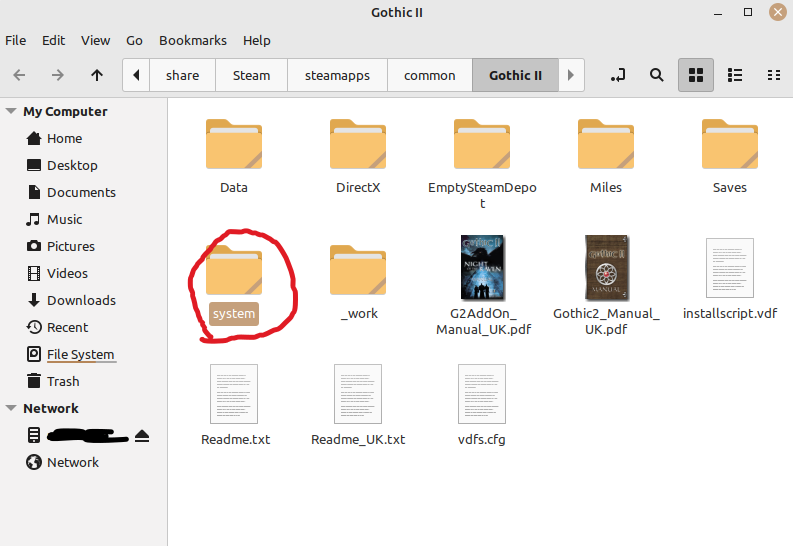This screenshot has height=546, width=793.
Task: Toggle the location entry button
Action: click(618, 75)
